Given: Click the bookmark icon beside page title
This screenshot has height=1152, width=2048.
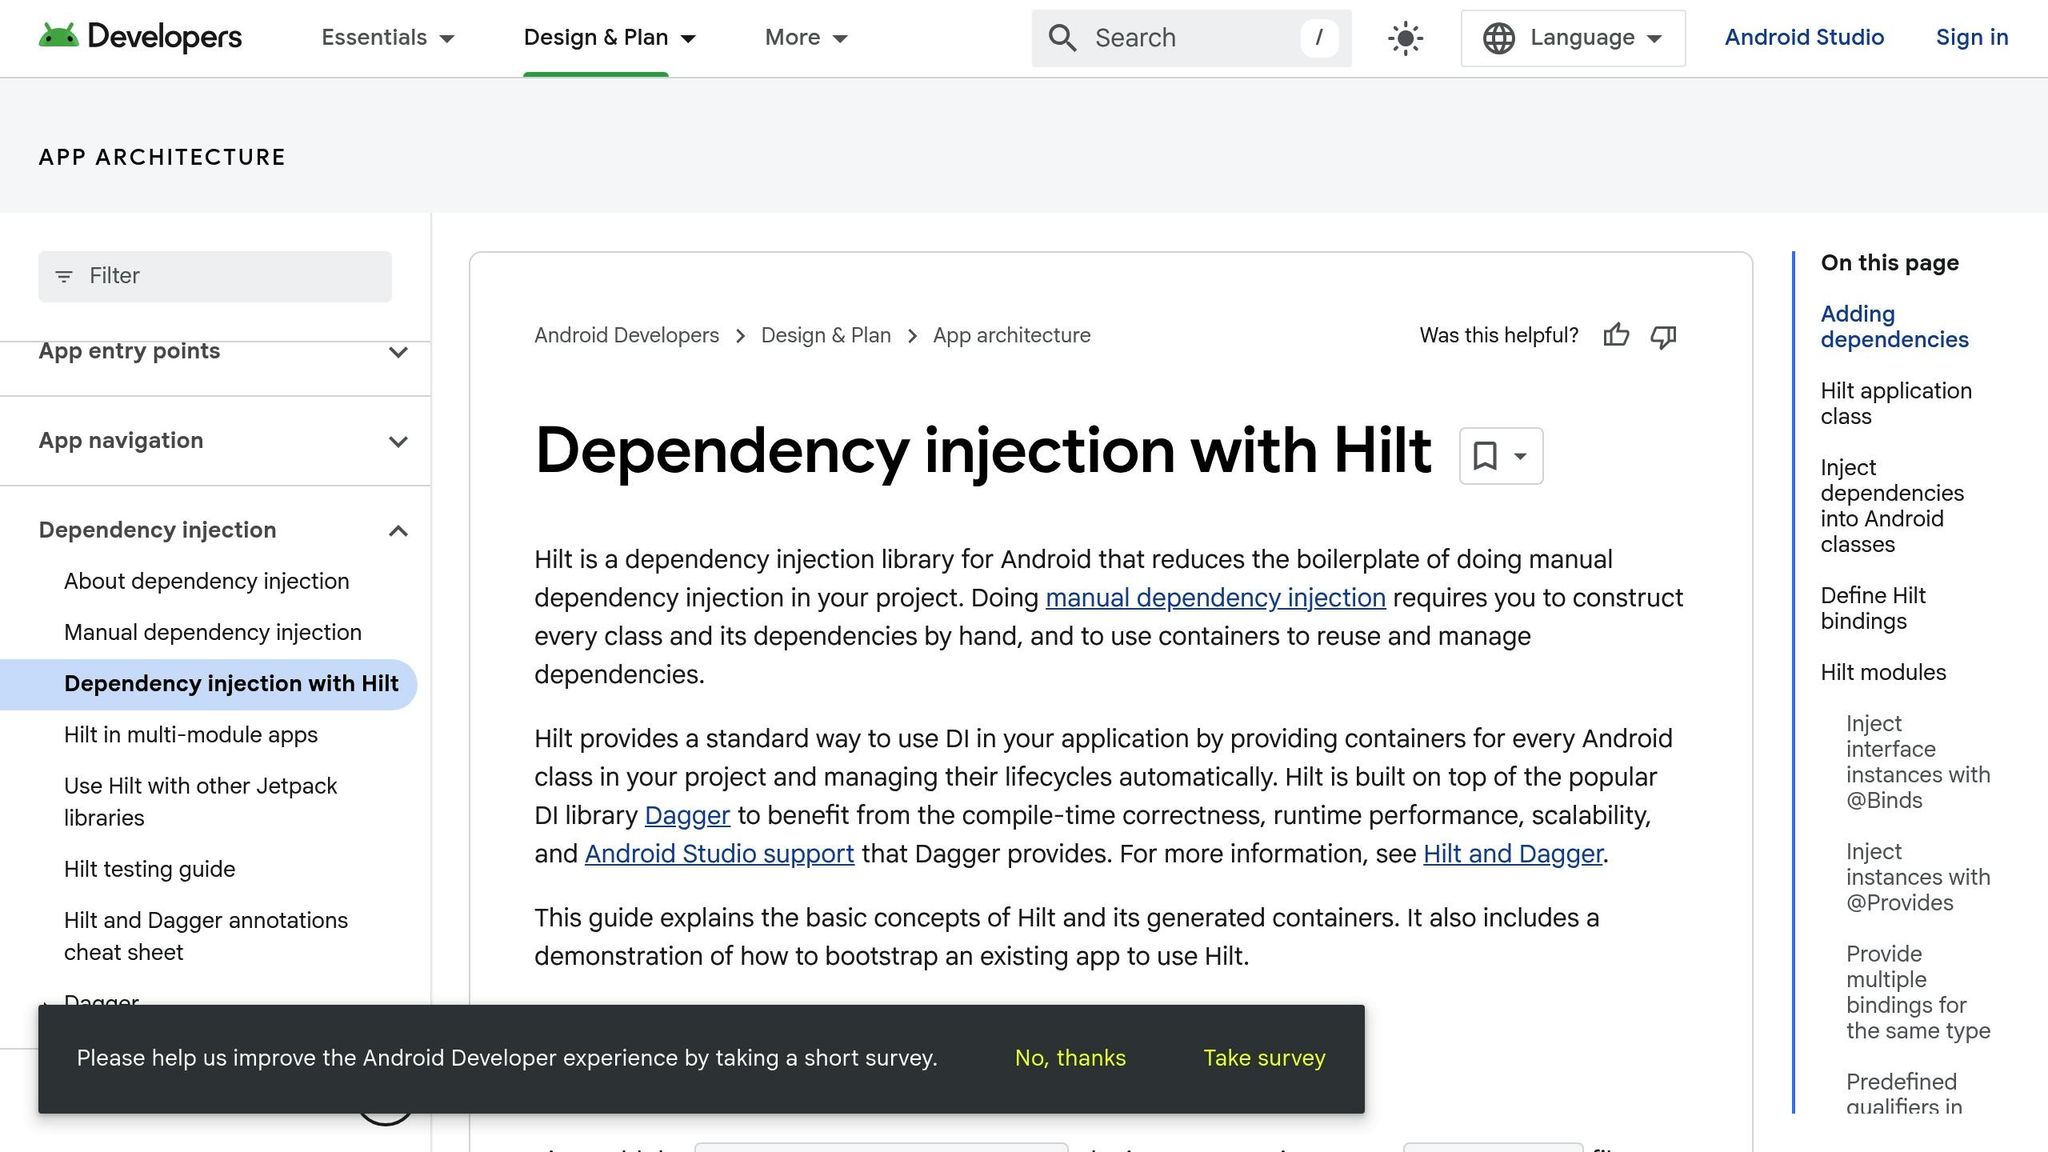Looking at the screenshot, I should point(1485,456).
